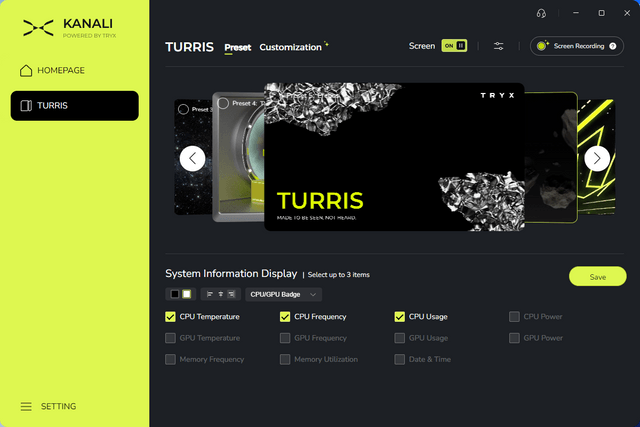640x427 pixels.
Task: Check the GPU Frequency checkbox
Action: point(285,338)
